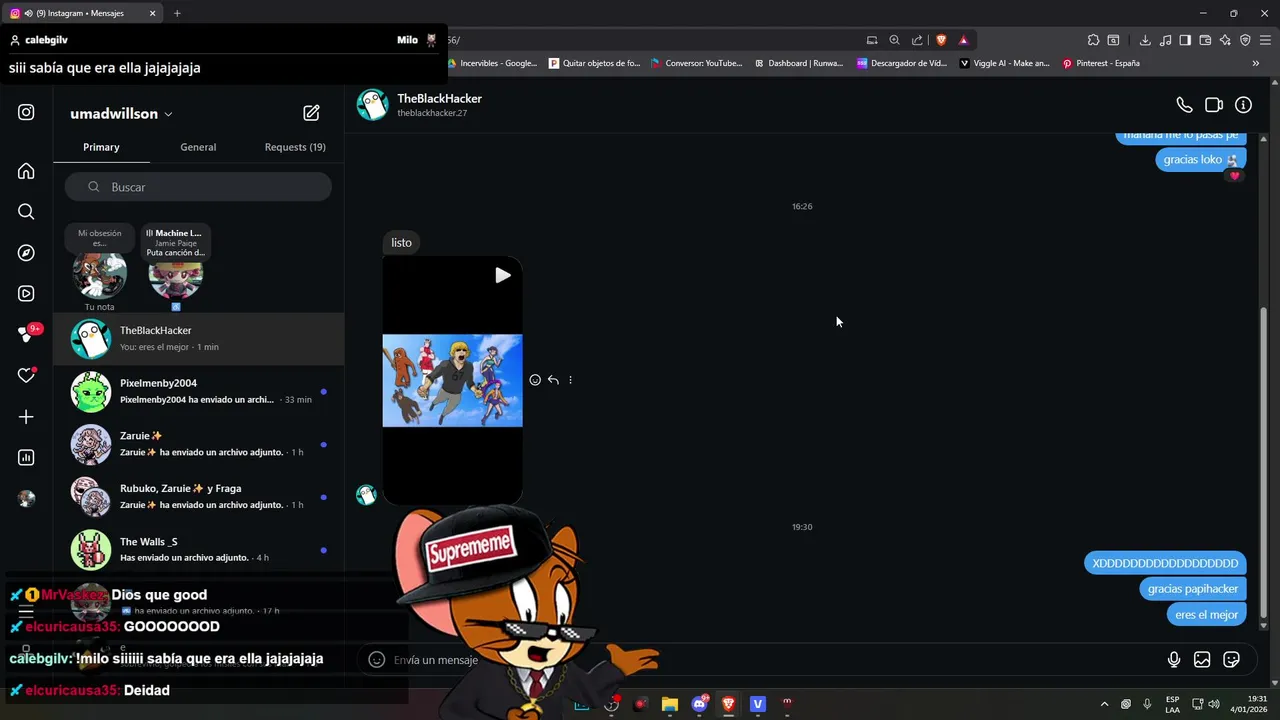1280x720 pixels.
Task: Open the shared video thumbnail
Action: tap(452, 380)
